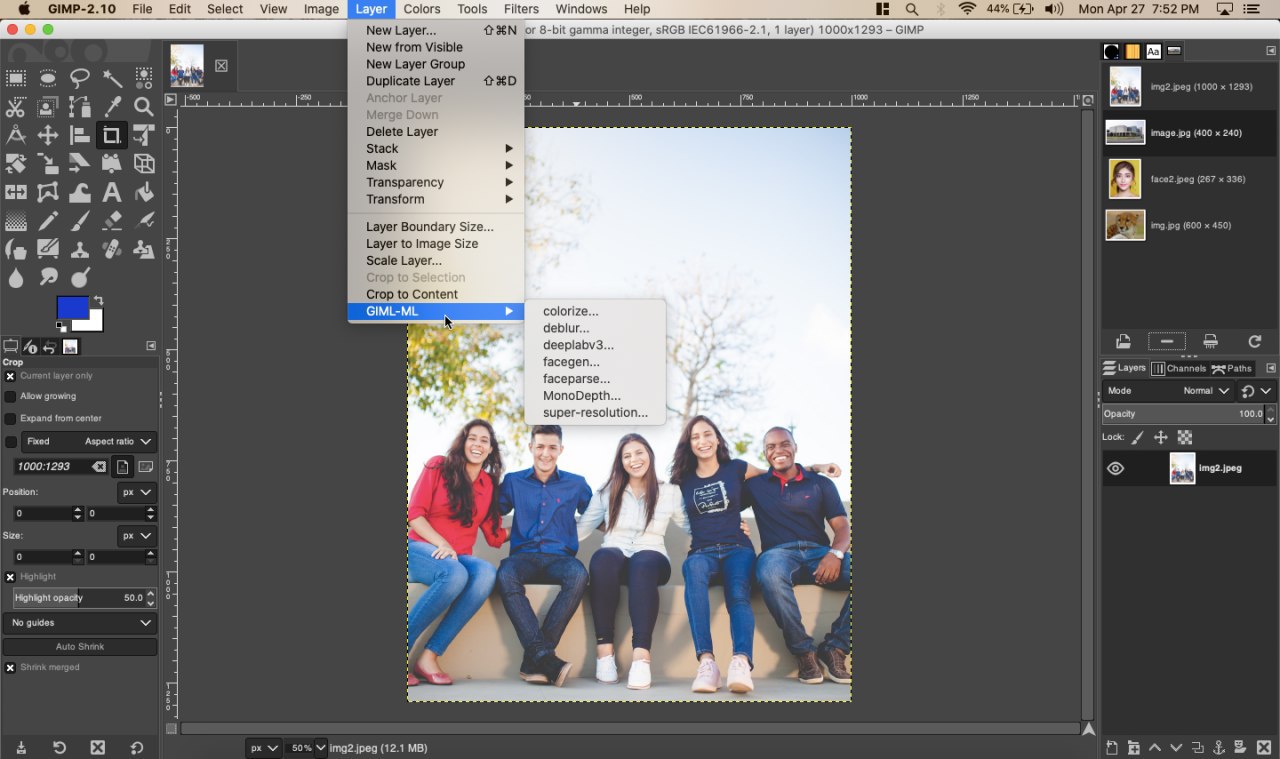Viewport: 1280px width, 759px height.
Task: Select the Text tool in toolbox
Action: point(112,193)
